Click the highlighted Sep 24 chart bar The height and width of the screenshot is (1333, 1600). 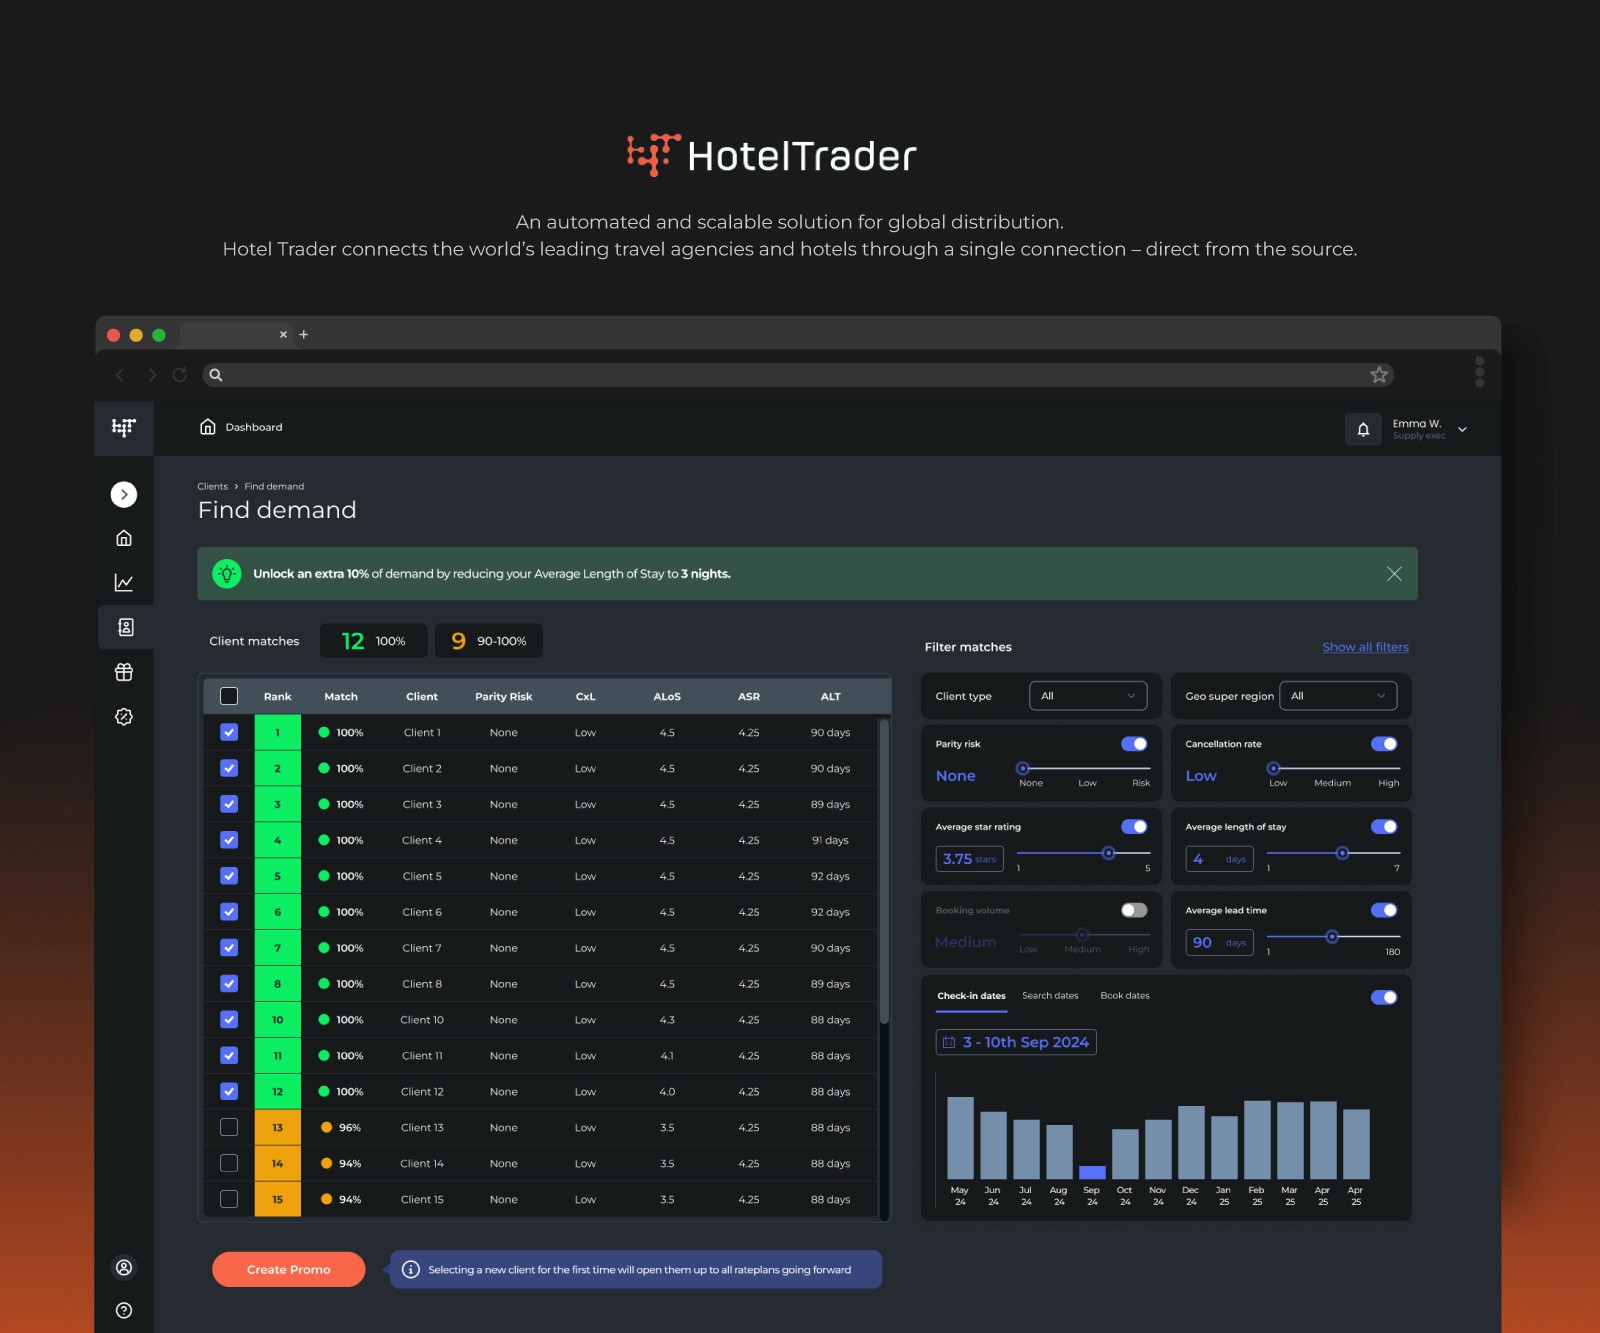click(x=1092, y=1172)
